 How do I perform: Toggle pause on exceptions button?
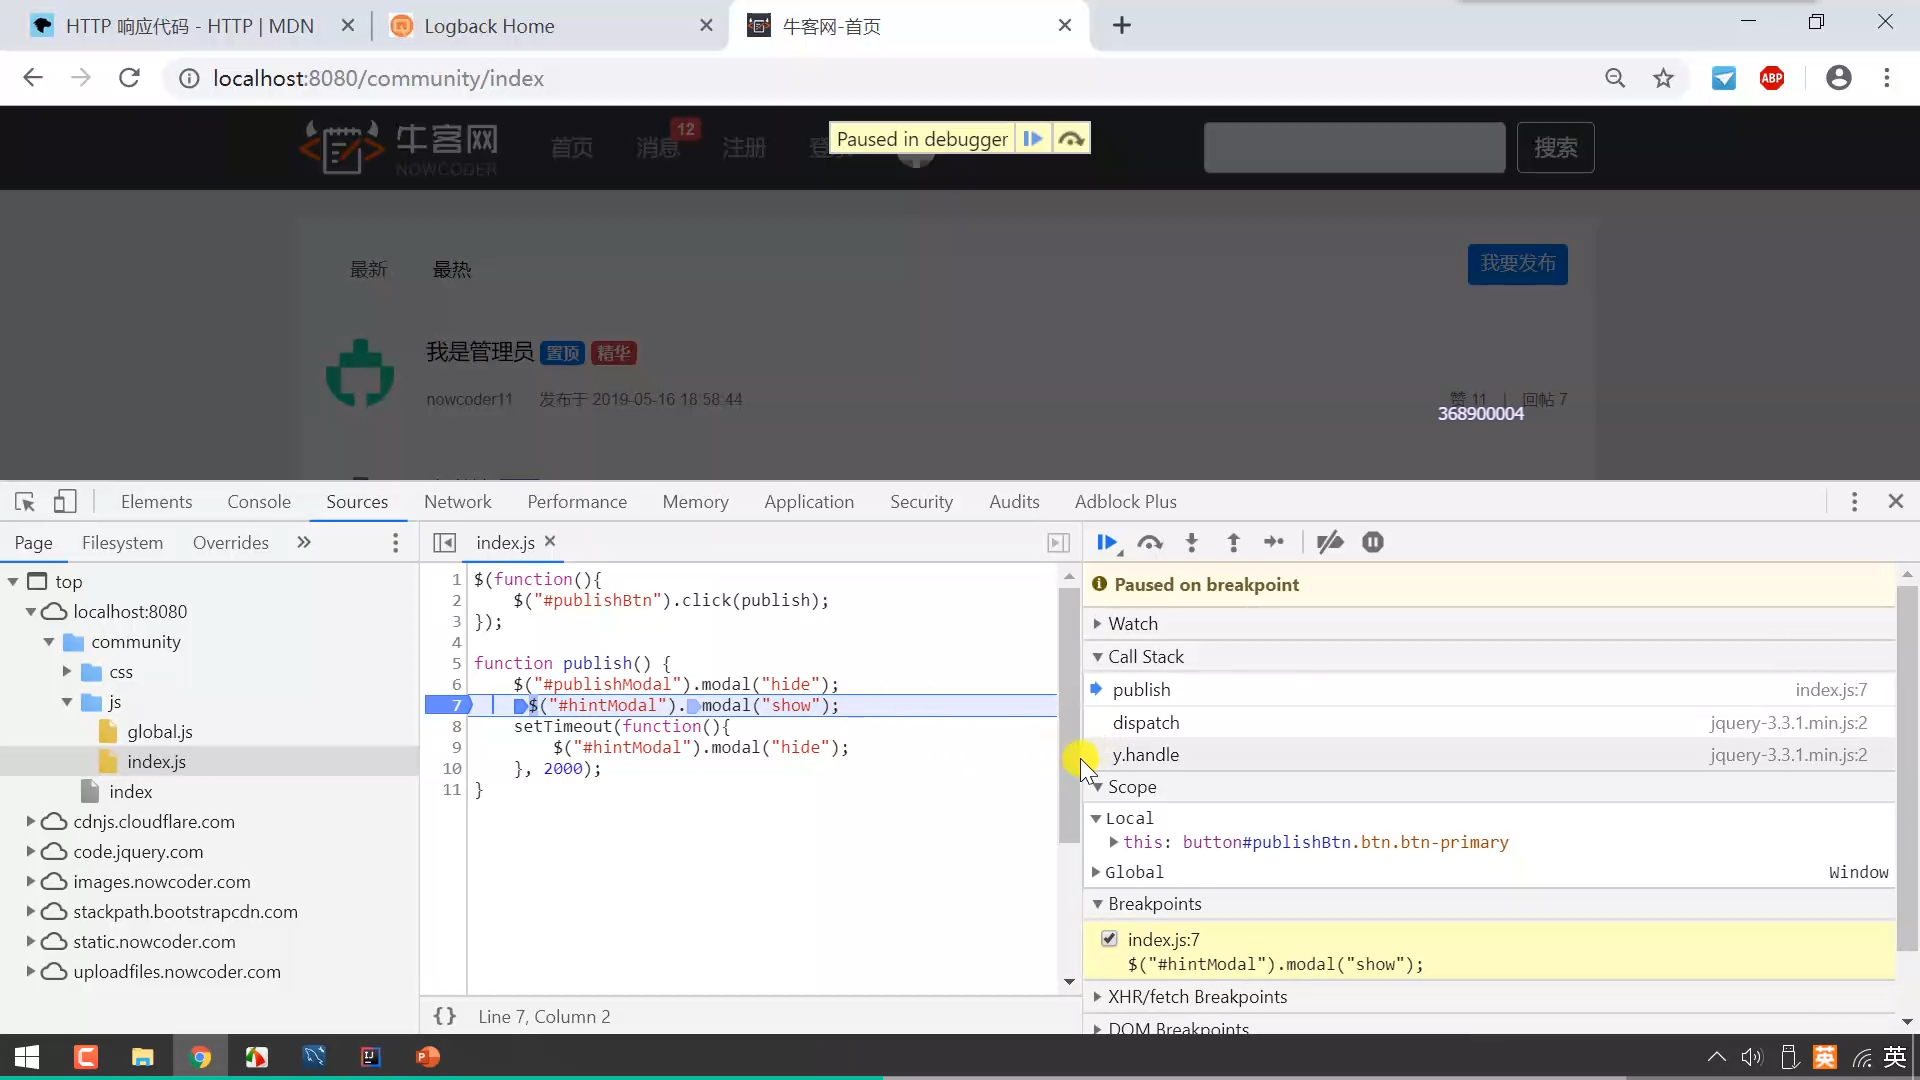coord(1373,542)
